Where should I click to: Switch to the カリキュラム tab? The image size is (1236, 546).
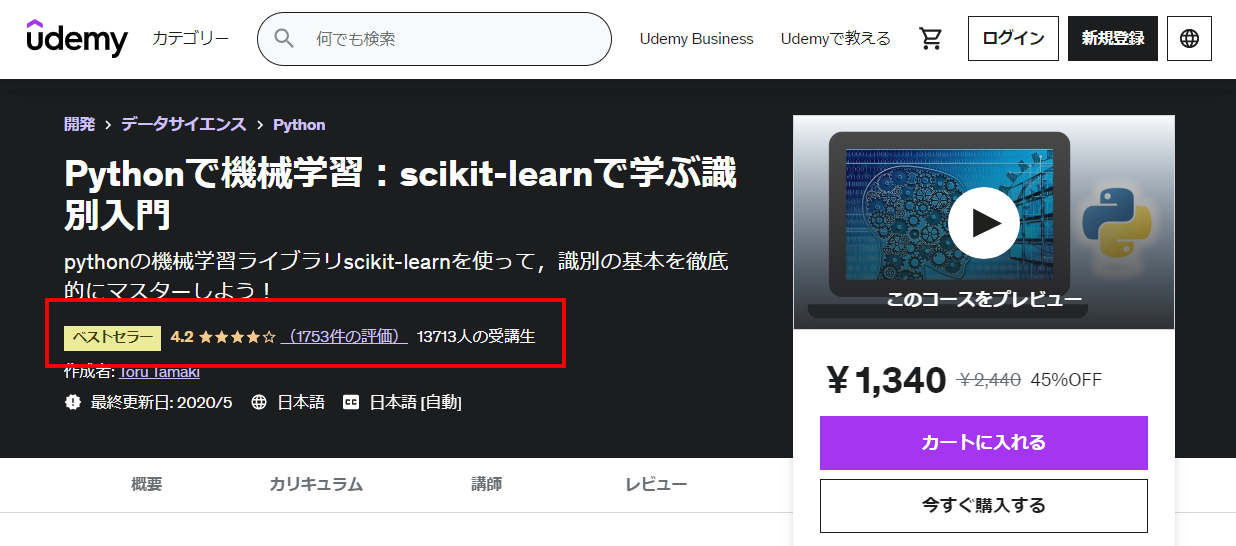click(316, 485)
